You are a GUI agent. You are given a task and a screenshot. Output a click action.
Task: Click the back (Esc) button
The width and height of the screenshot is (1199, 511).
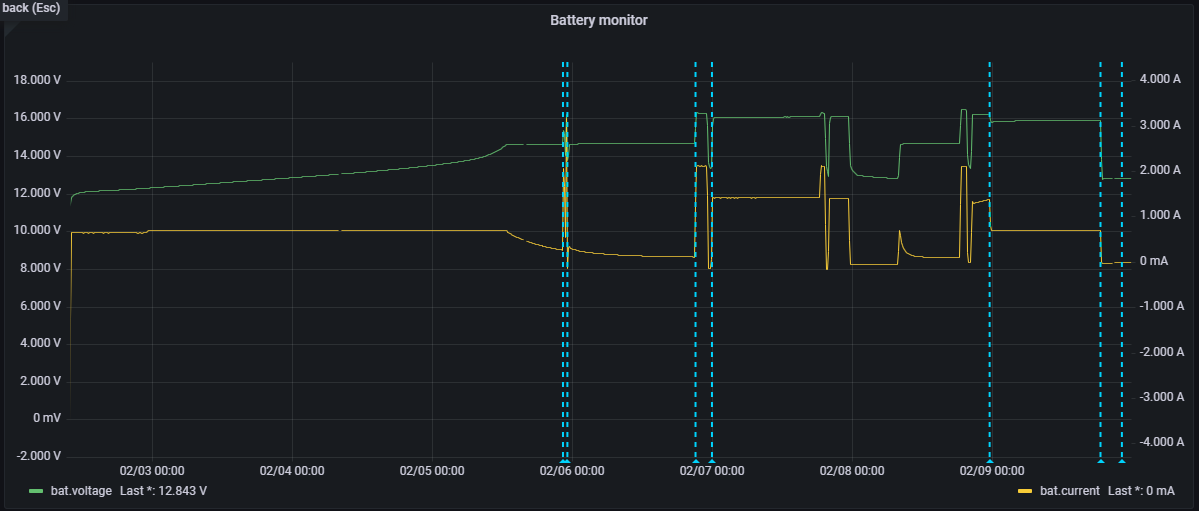coord(32,8)
